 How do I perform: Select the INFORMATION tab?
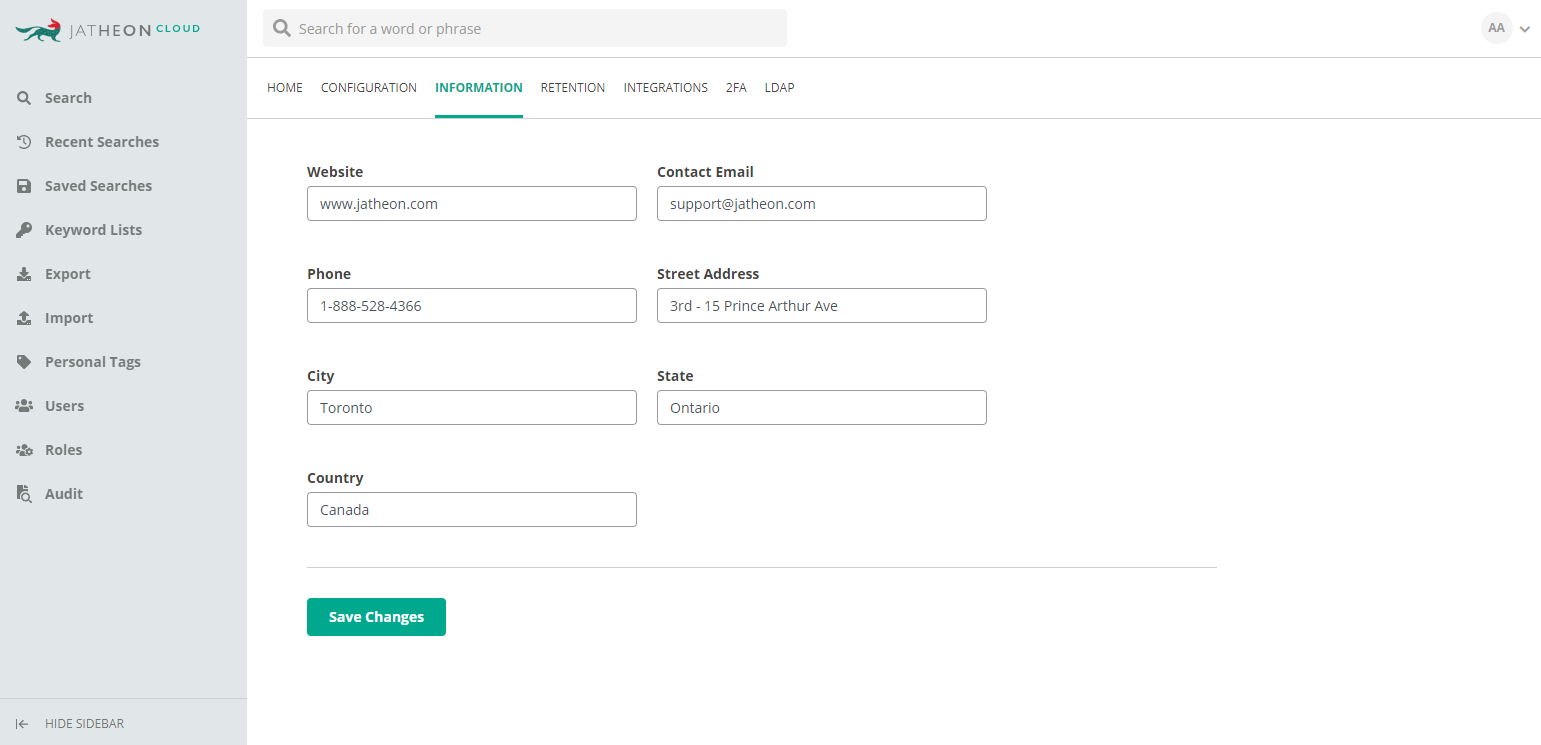pyautogui.click(x=479, y=88)
